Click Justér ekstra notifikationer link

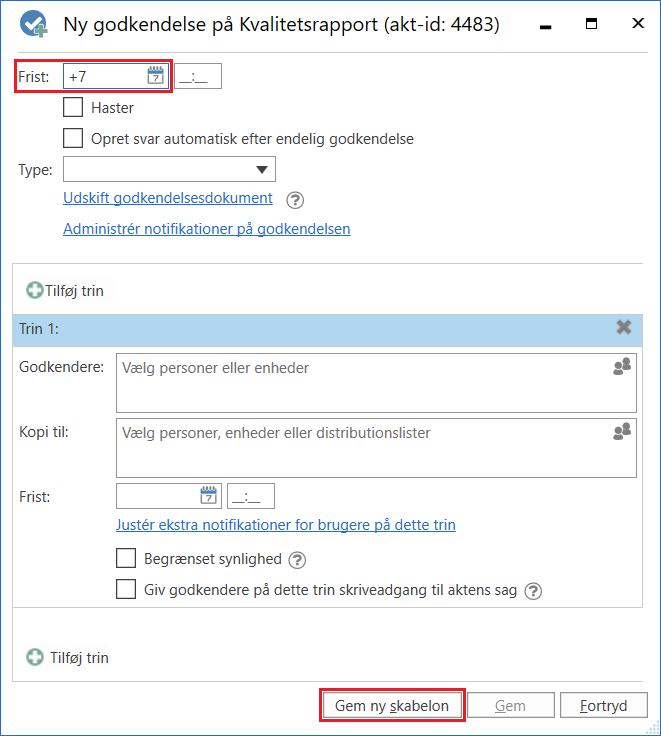click(286, 525)
